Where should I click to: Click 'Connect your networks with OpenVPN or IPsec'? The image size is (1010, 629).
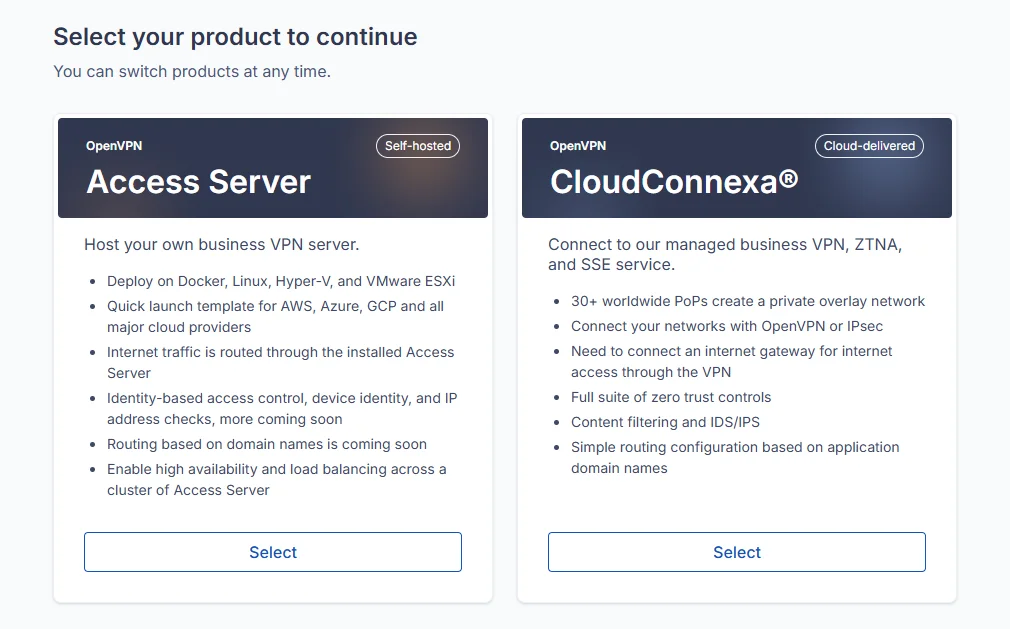pyautogui.click(x=727, y=326)
